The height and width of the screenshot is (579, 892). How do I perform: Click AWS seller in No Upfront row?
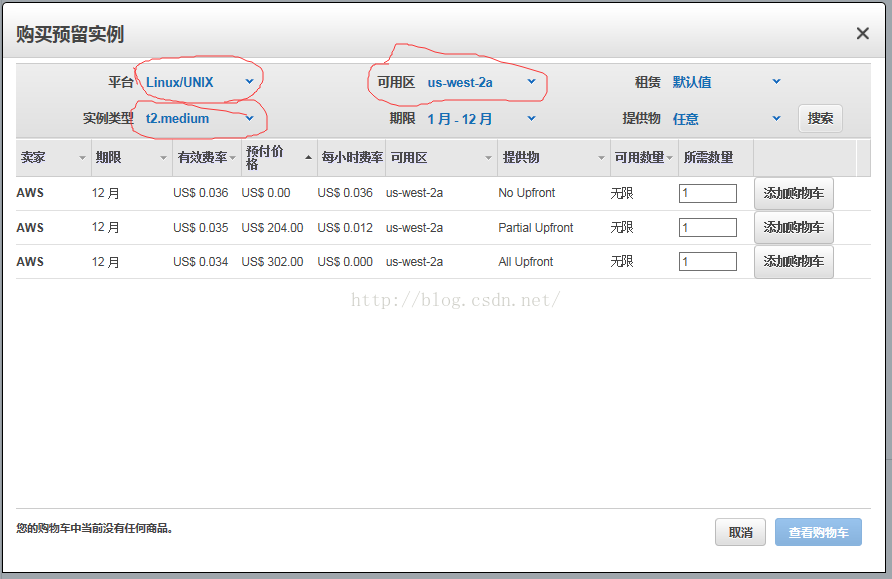(x=30, y=193)
